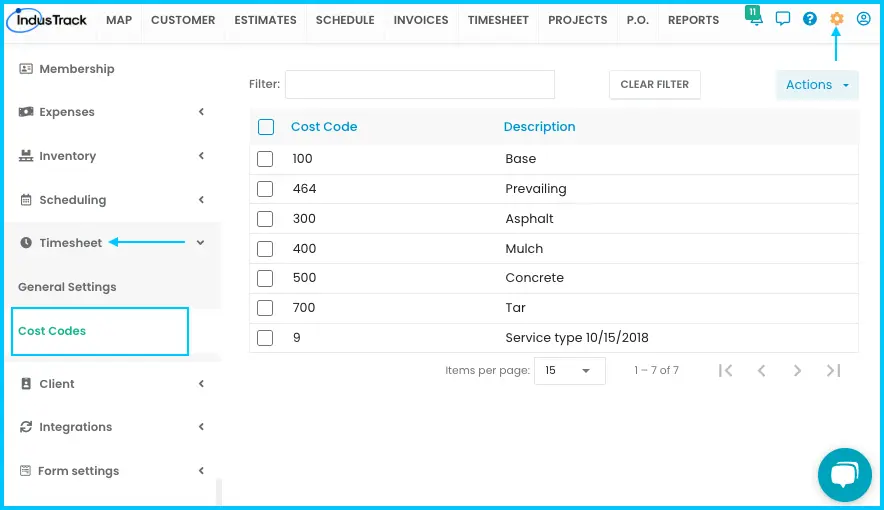Open the user profile icon

click(863, 19)
